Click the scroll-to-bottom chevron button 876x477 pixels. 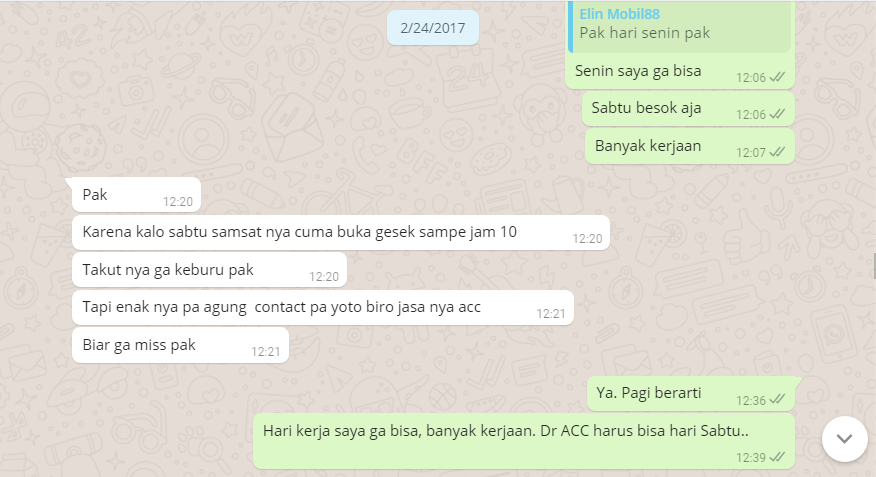pos(844,438)
